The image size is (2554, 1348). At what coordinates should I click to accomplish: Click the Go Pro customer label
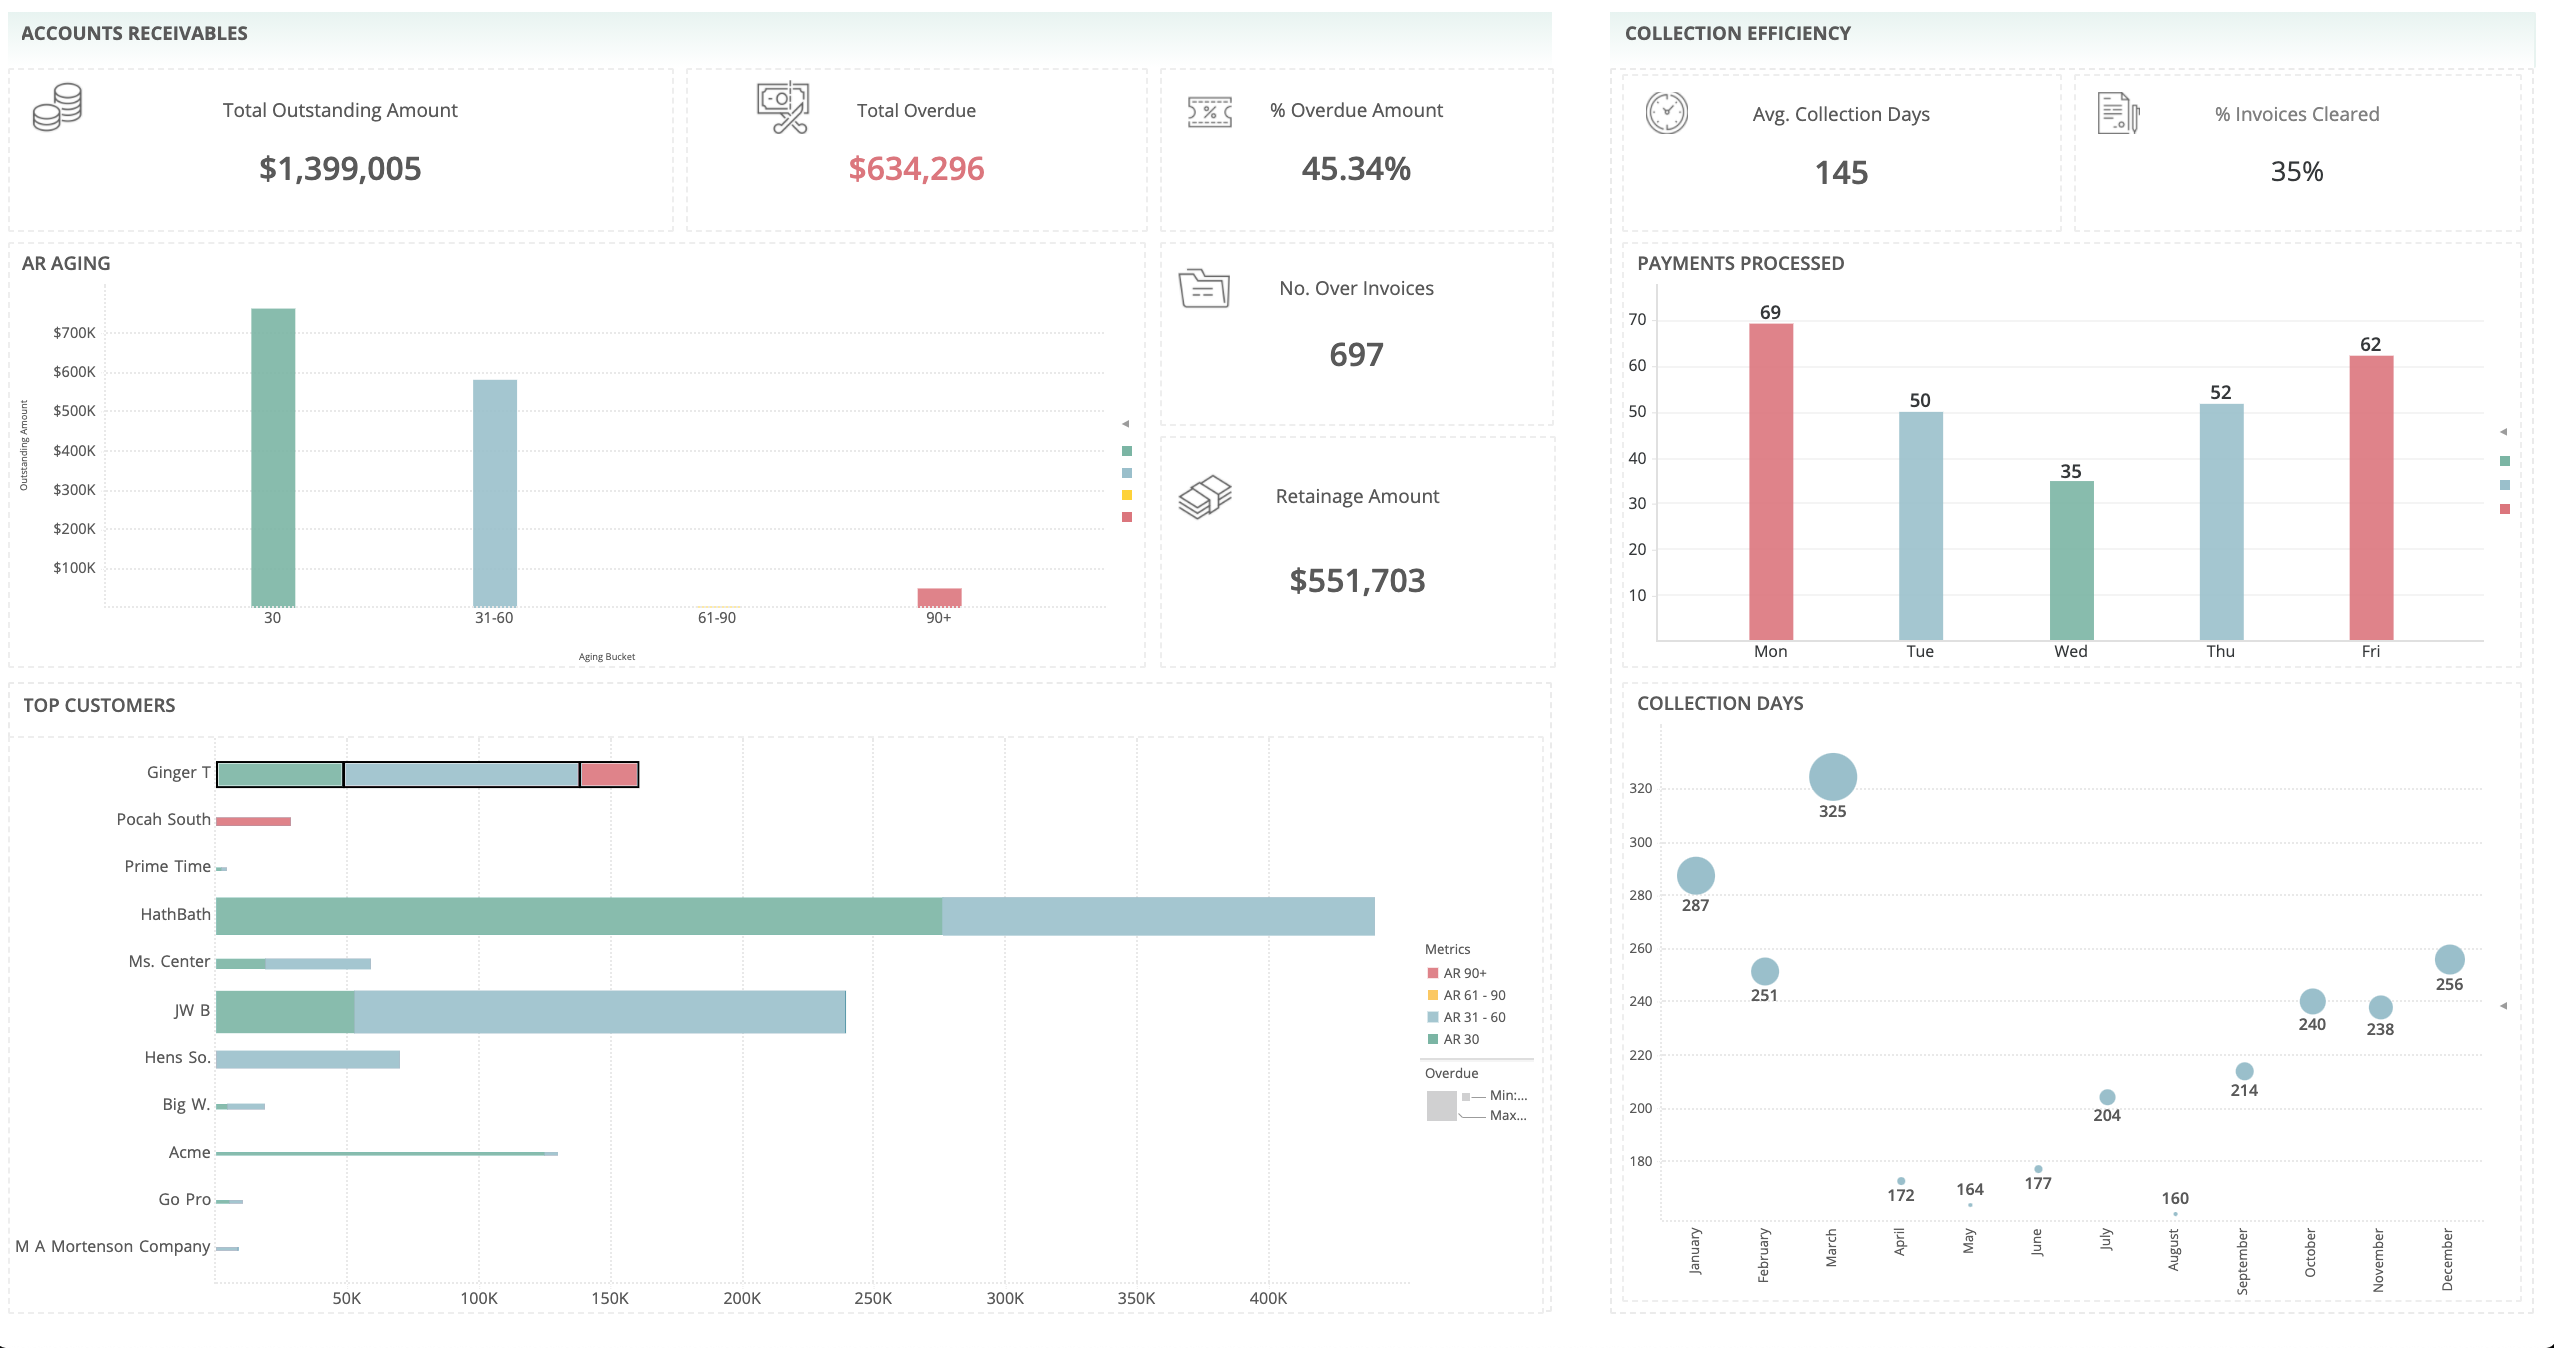click(185, 1199)
